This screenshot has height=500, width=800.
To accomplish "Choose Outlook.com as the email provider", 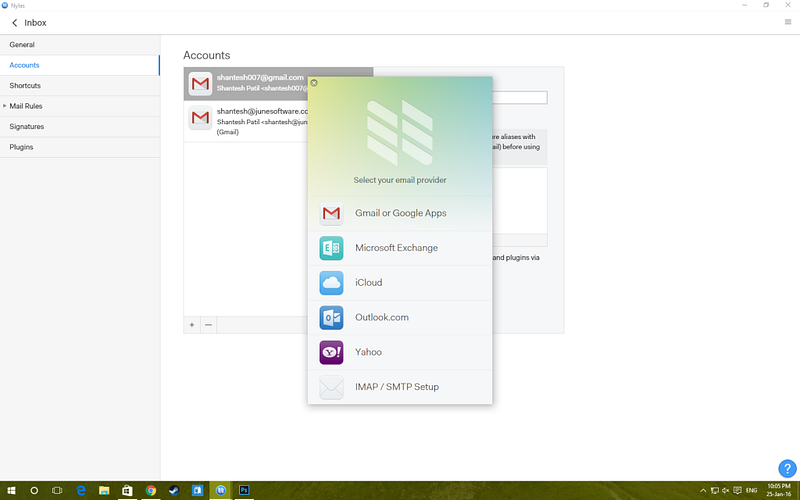I will click(400, 317).
